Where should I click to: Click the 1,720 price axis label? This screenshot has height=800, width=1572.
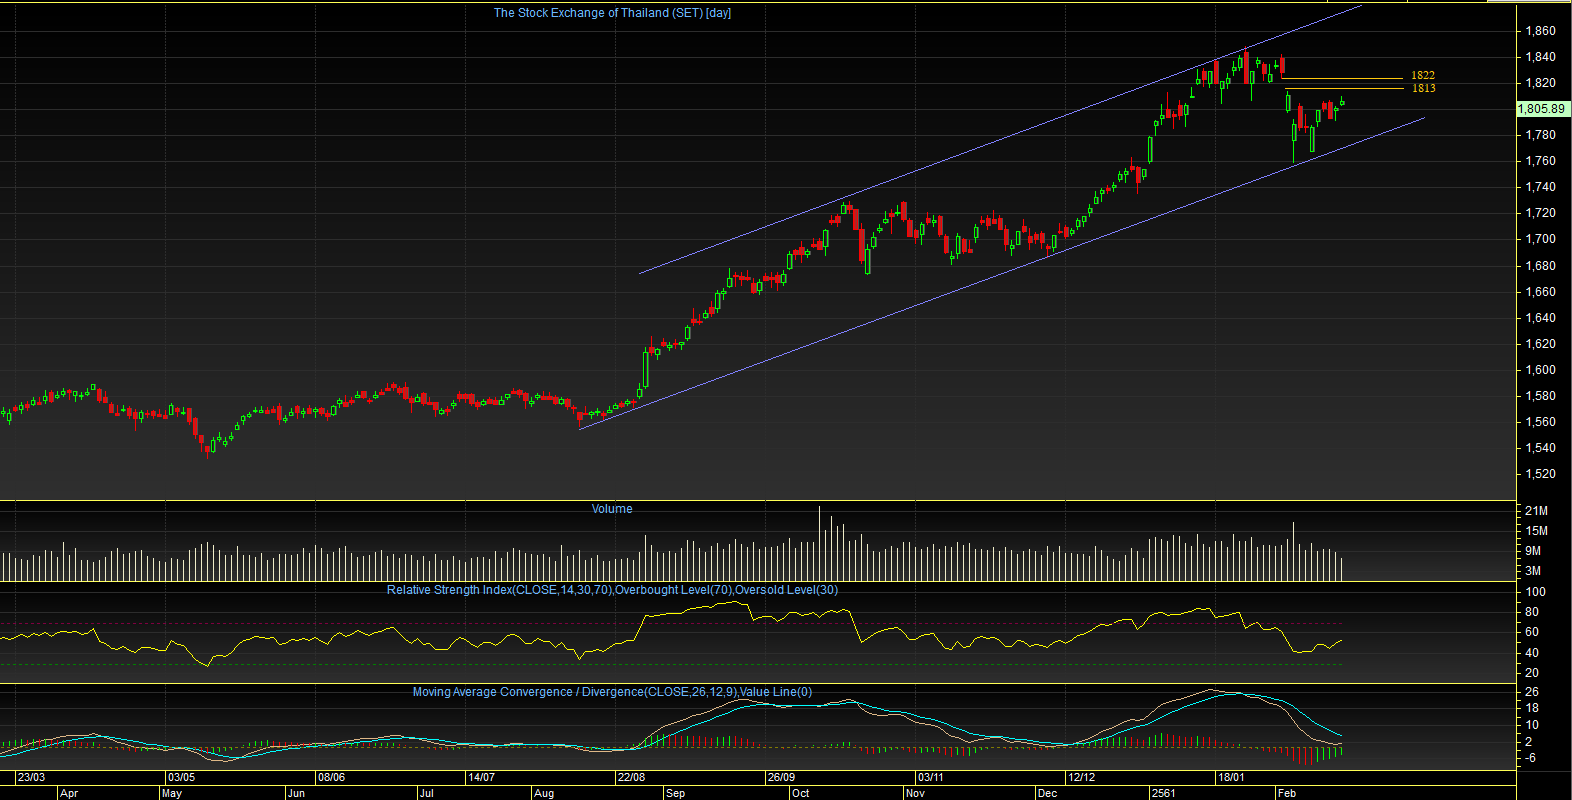(x=1540, y=213)
